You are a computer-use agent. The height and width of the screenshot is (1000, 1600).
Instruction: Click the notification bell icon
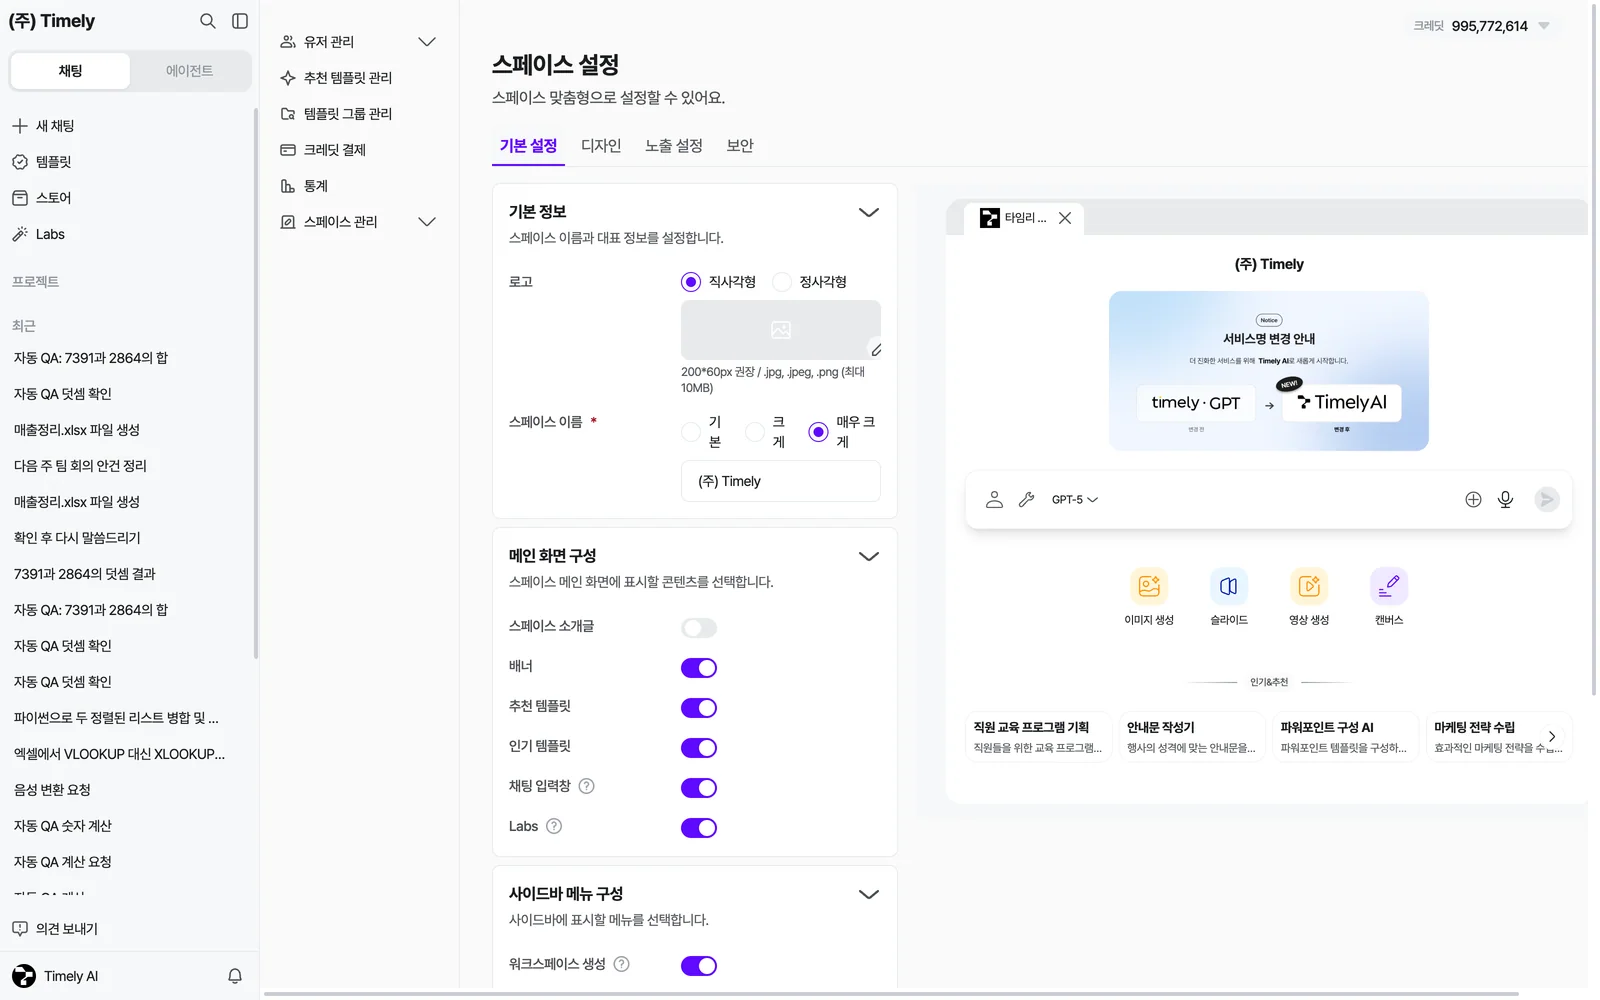(235, 976)
